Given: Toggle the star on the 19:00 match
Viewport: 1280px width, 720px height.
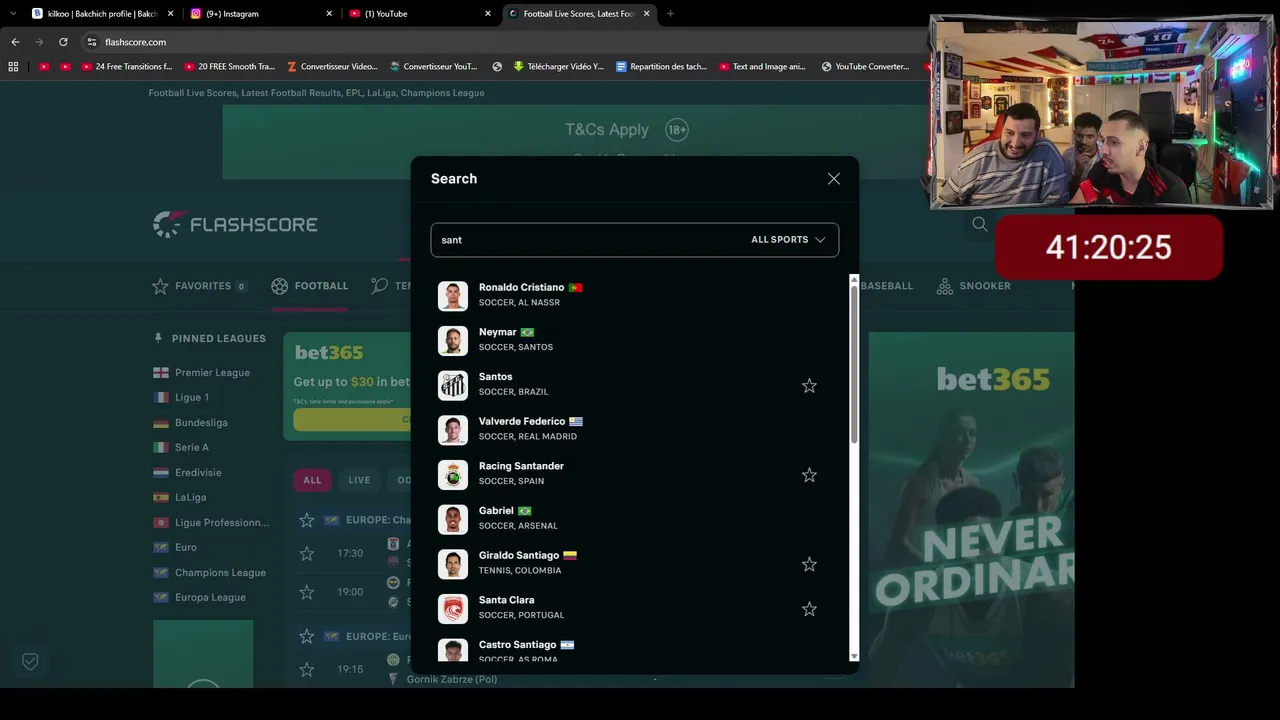Looking at the screenshot, I should (307, 592).
